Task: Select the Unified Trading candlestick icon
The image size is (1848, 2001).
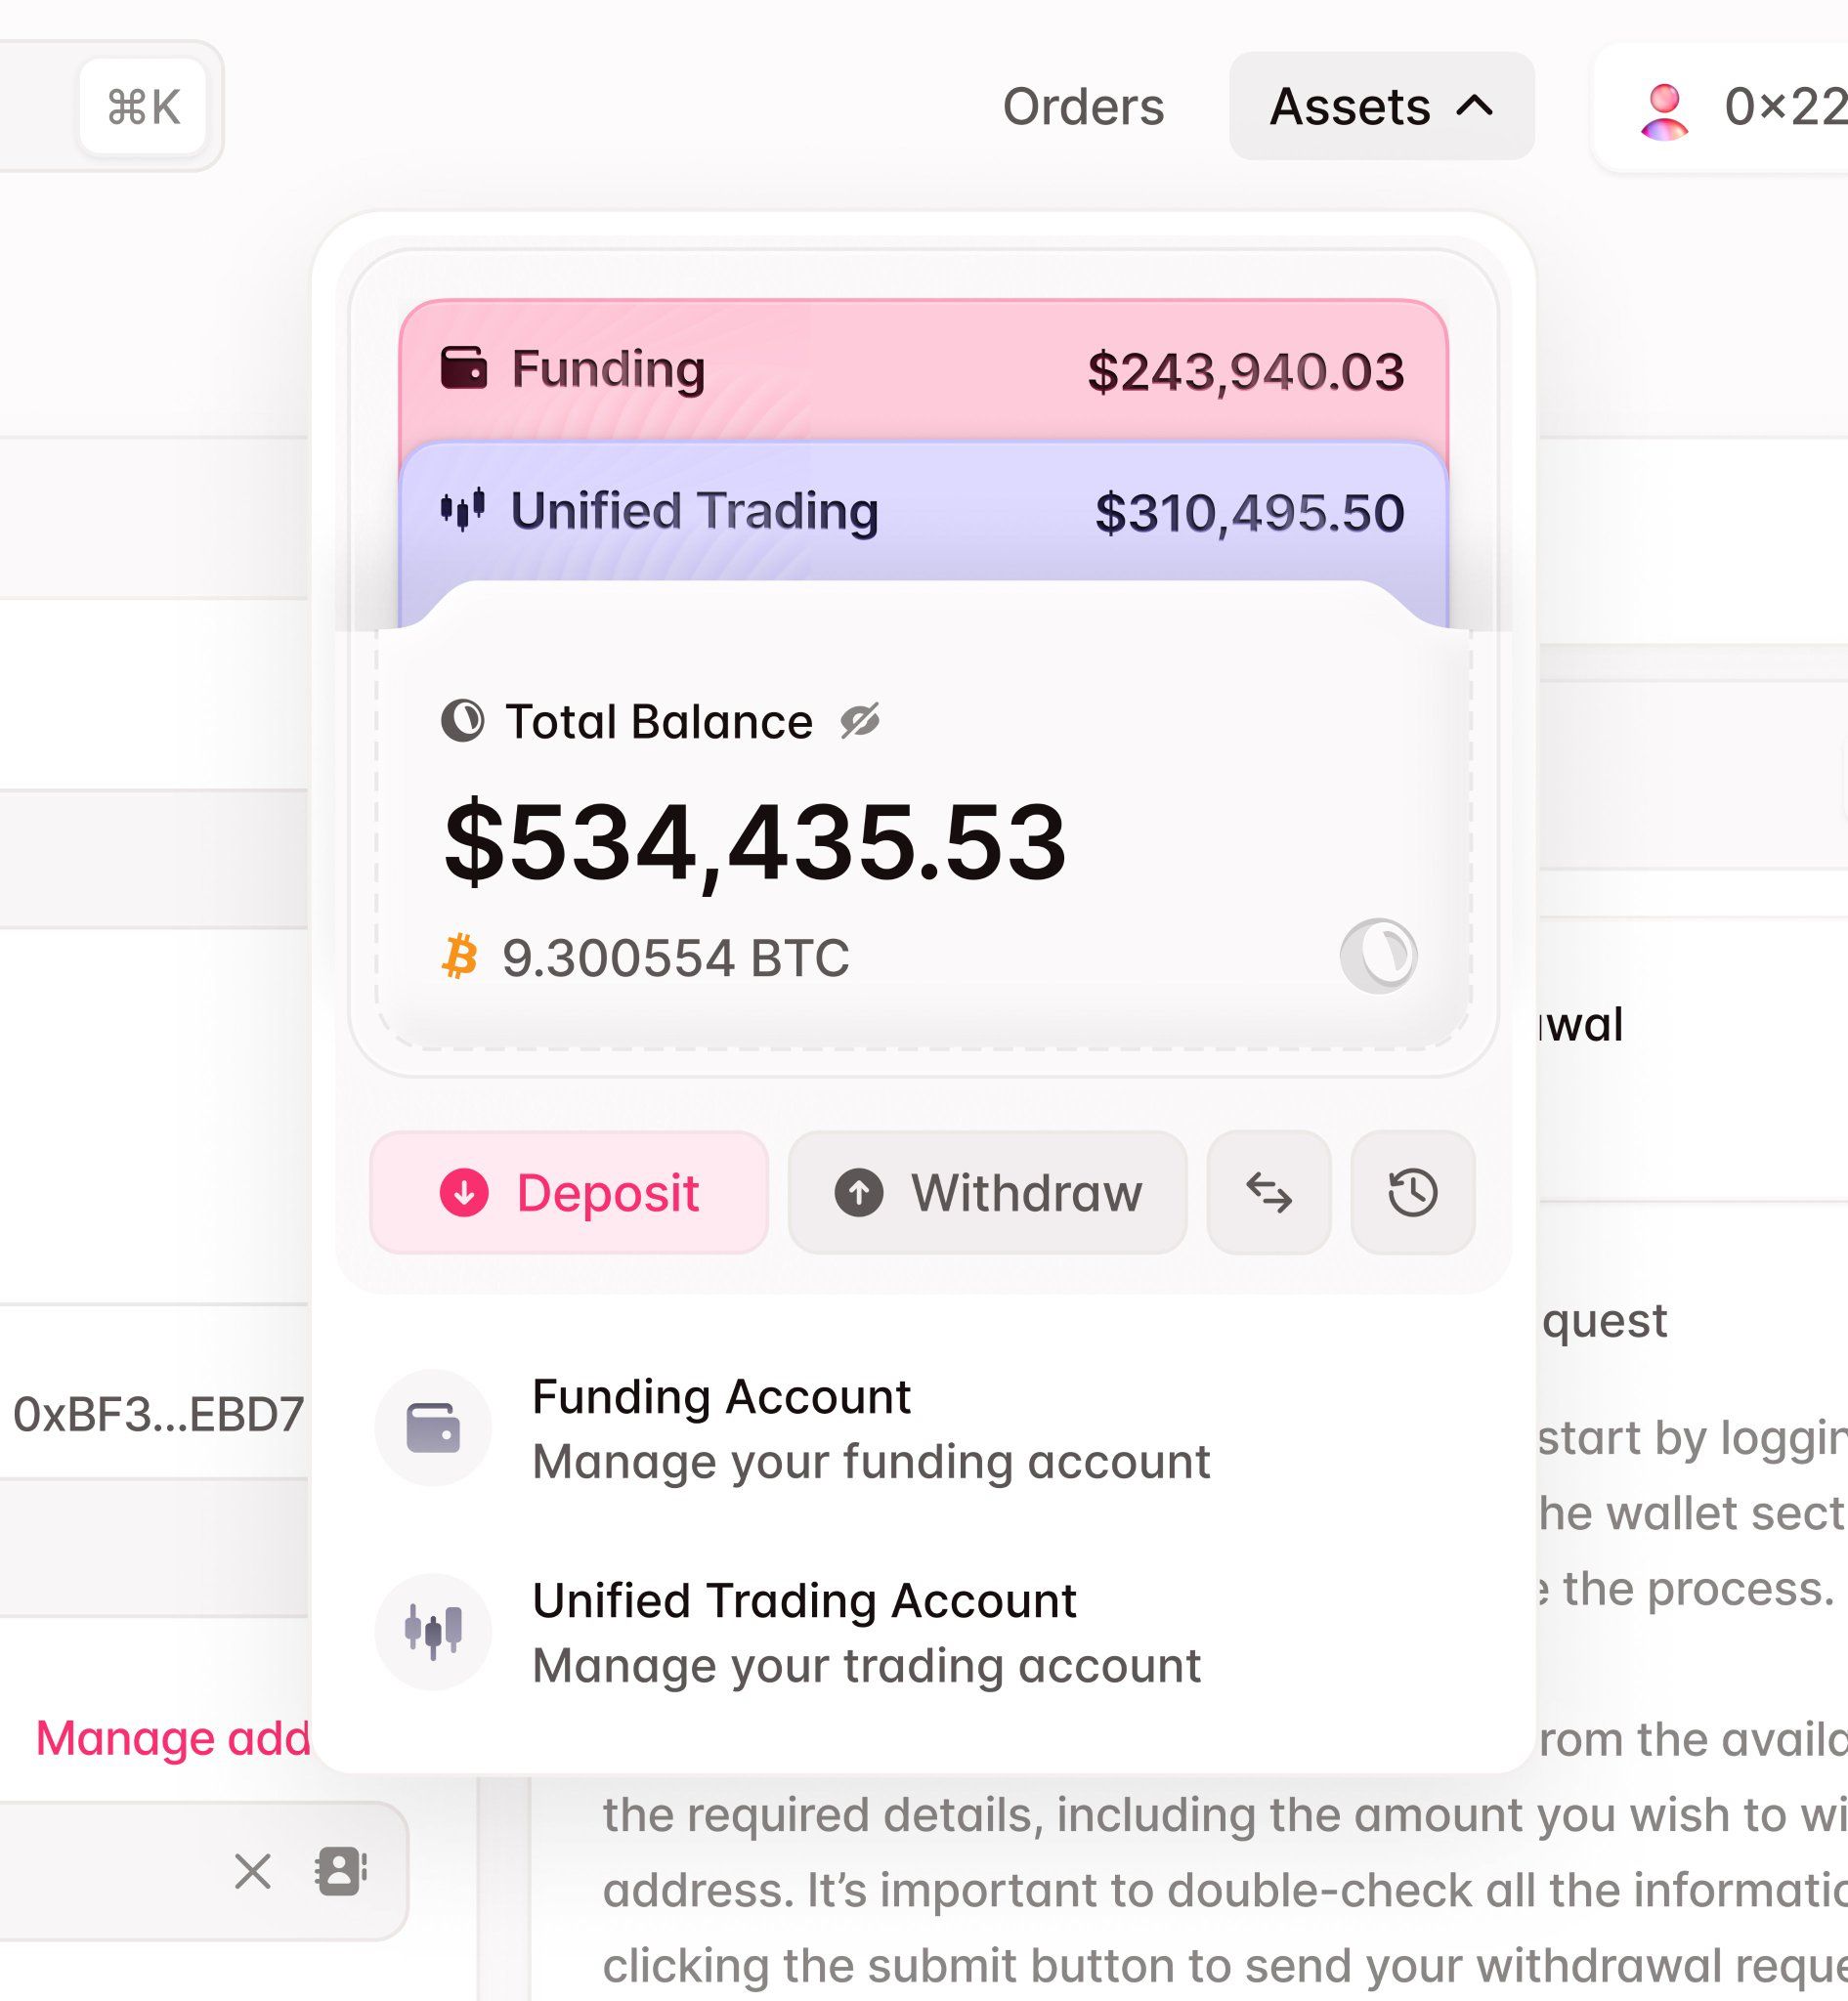Action: (466, 512)
